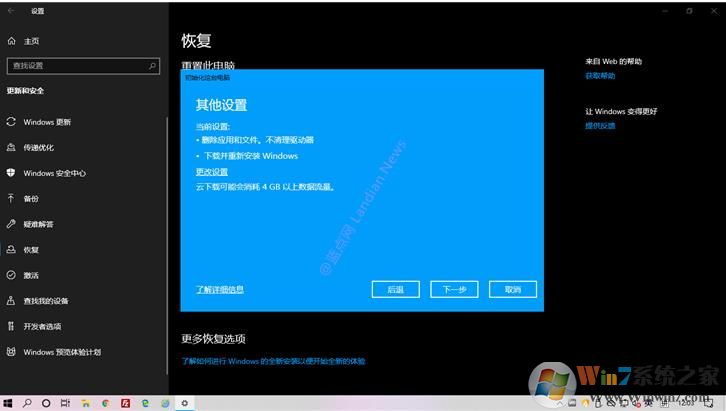Open the Settings gear on the taskbar
726x411 pixels.
pos(185,403)
